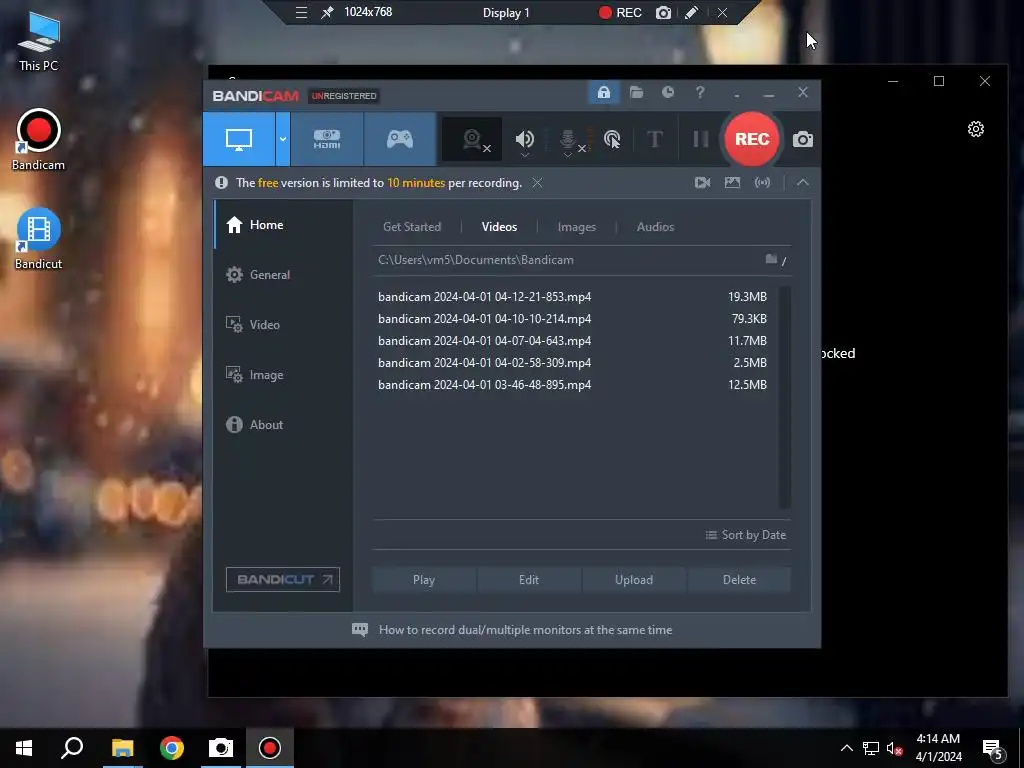The width and height of the screenshot is (1024, 768).
Task: Switch to Get Started tab
Action: point(411,227)
